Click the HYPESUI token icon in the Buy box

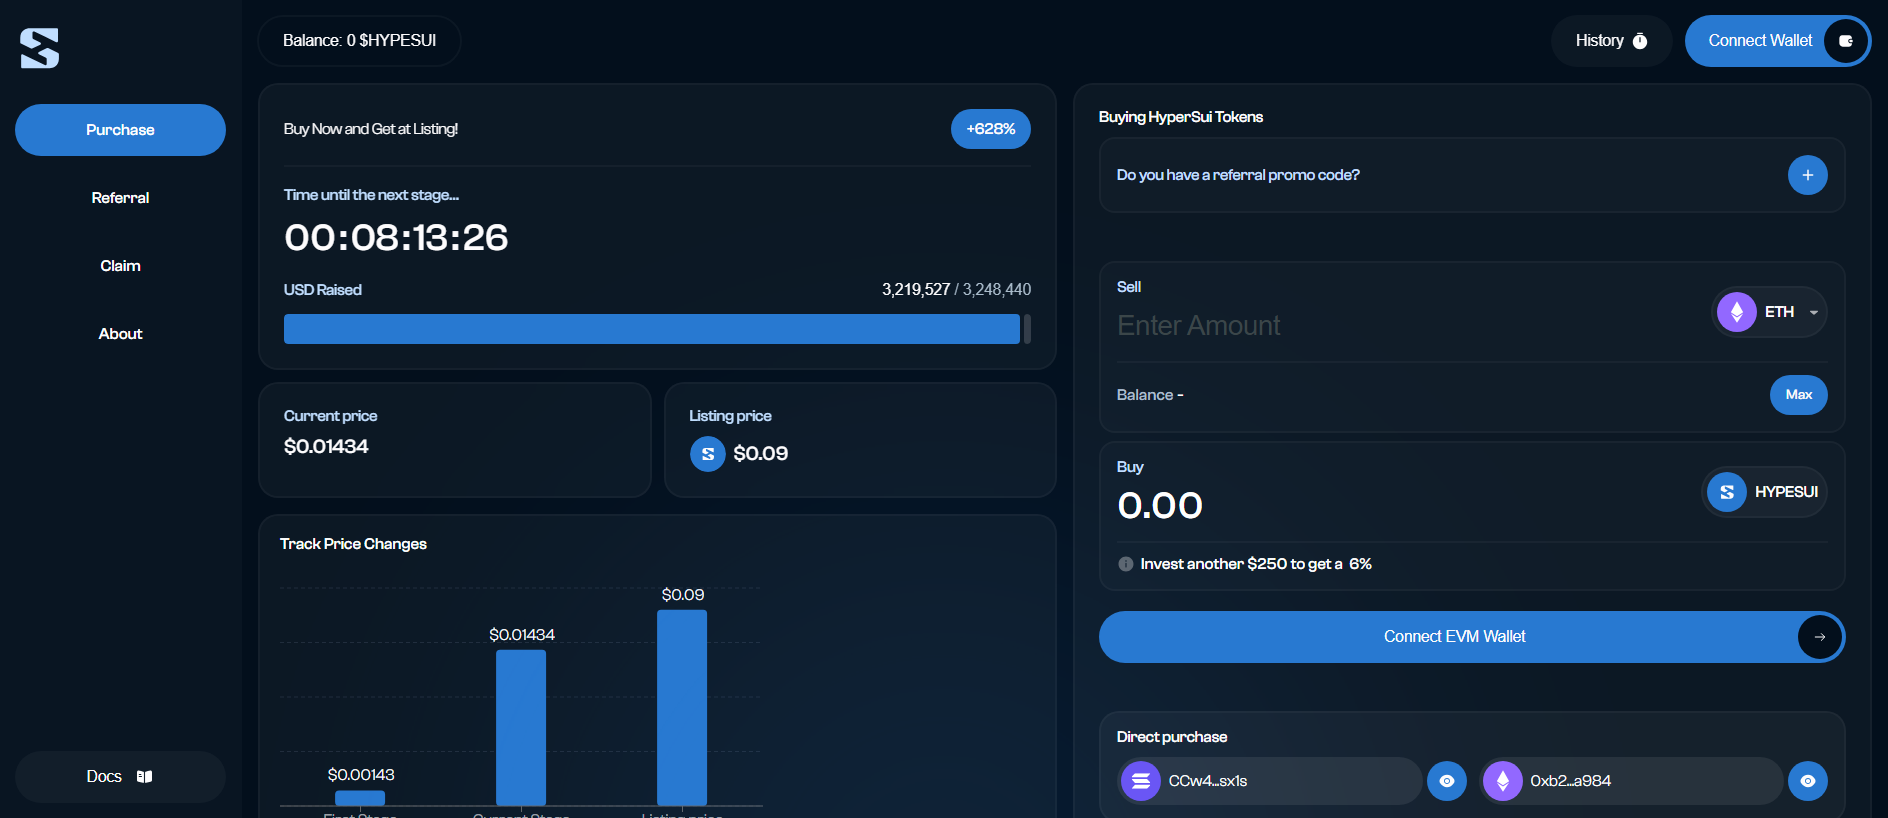tap(1726, 492)
